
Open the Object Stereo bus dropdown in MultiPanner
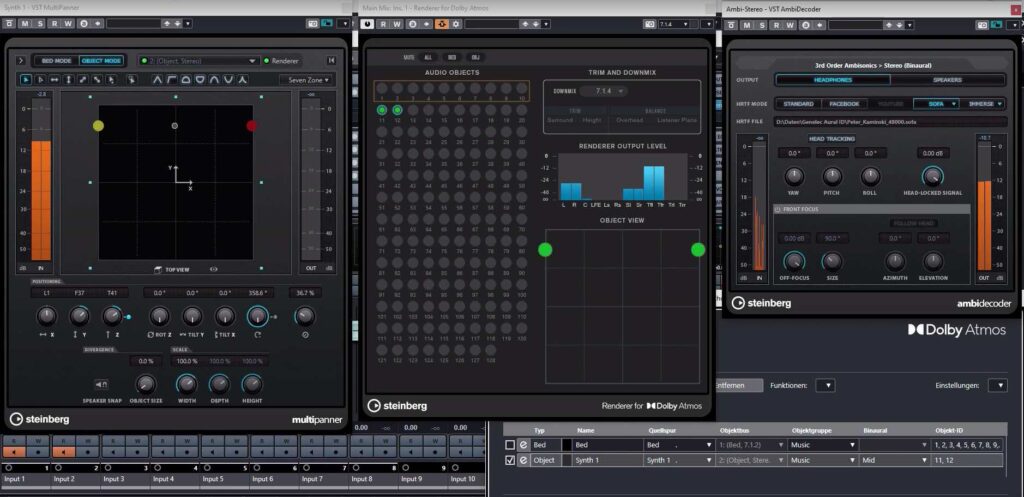(x=199, y=61)
